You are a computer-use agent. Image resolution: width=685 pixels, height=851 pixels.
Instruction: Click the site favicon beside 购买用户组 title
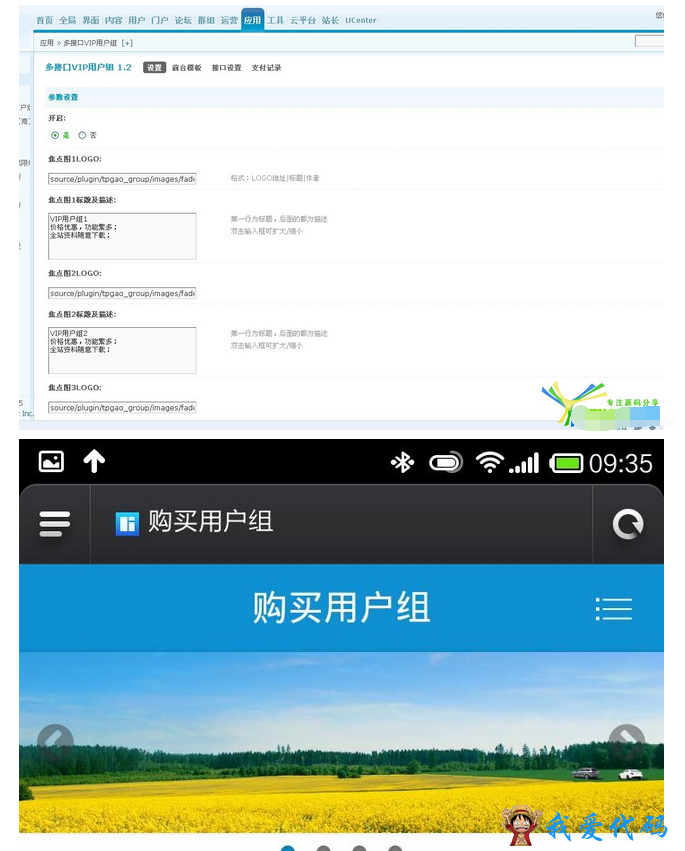(128, 524)
